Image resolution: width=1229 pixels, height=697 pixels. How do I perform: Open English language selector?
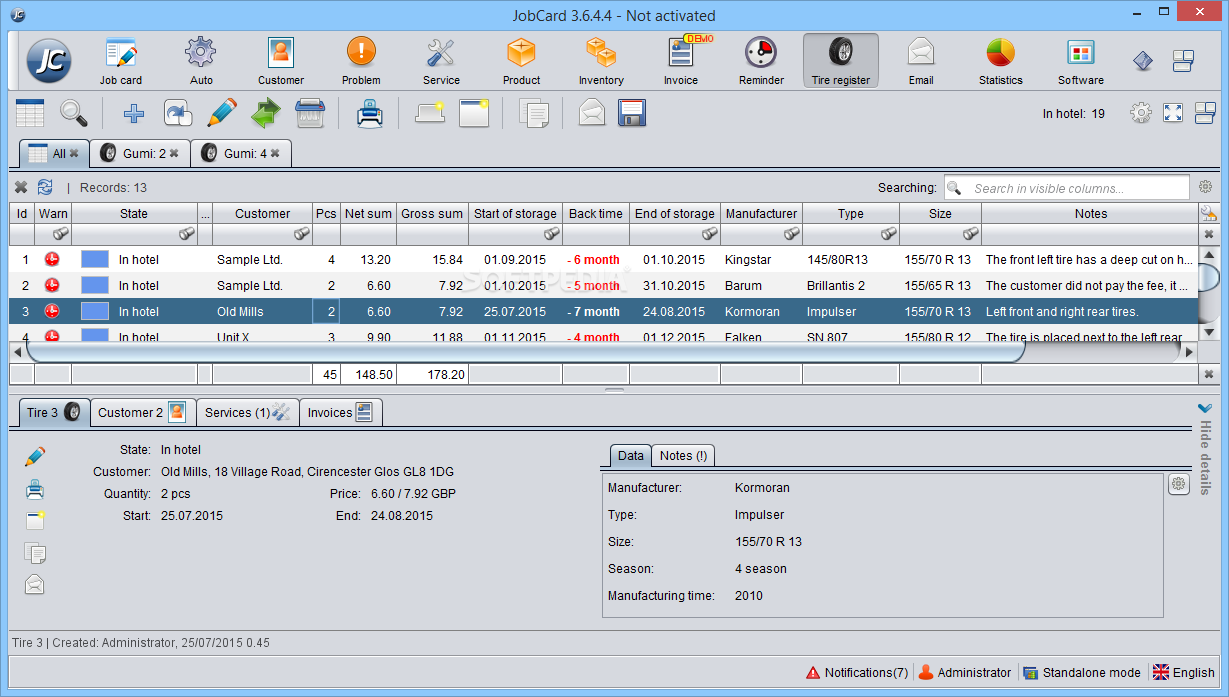[1184, 673]
